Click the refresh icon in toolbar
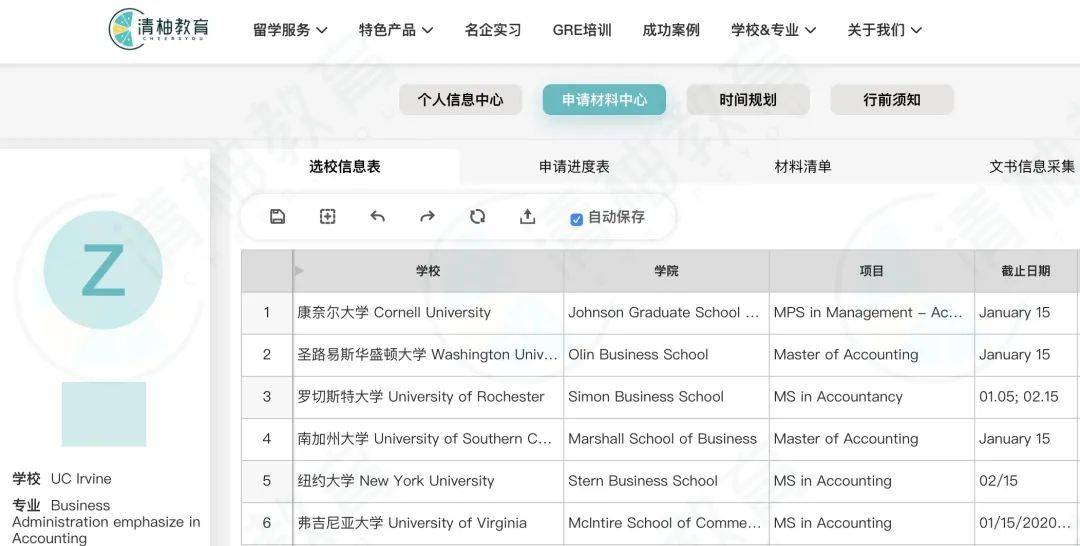 tap(477, 216)
